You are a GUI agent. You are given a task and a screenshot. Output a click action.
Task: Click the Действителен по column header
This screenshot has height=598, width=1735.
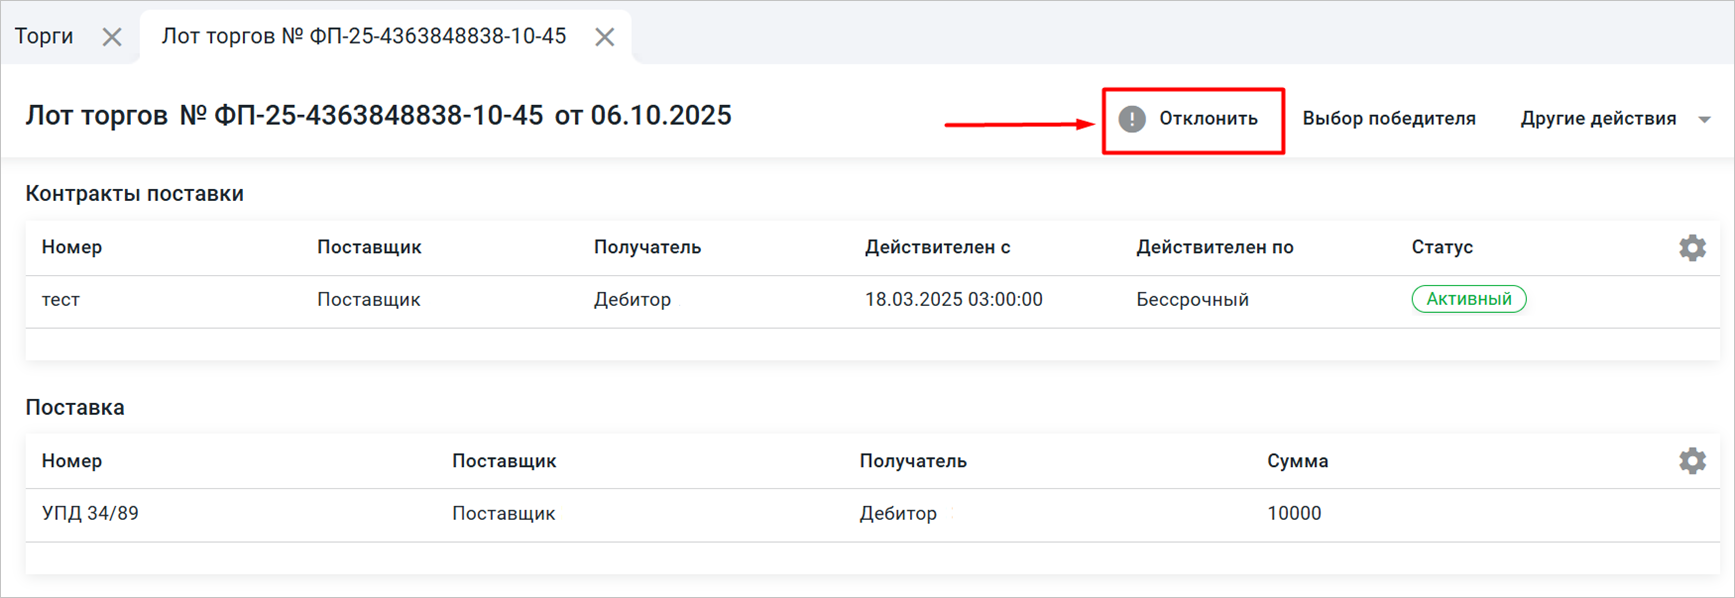1214,247
